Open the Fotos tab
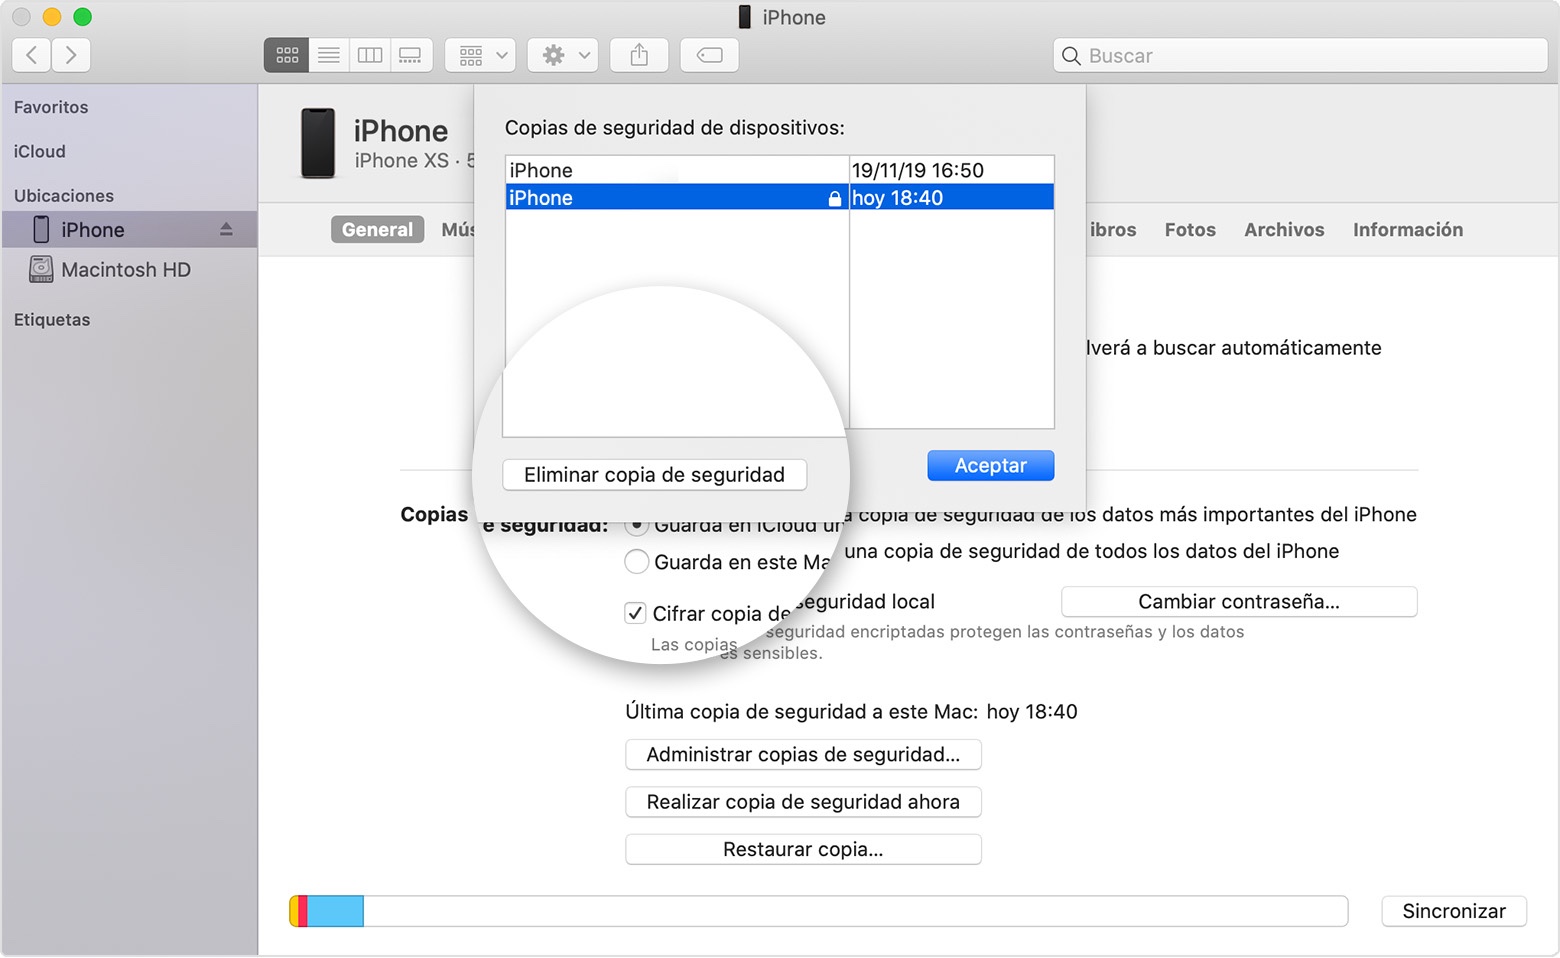Screen dimensions: 1560x958 [x=1190, y=230]
